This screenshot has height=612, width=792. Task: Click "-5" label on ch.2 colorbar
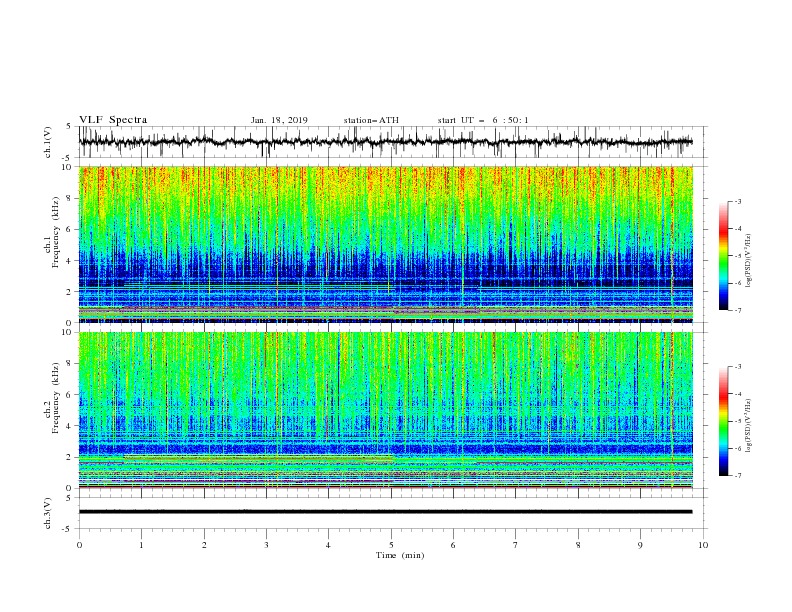[737, 421]
